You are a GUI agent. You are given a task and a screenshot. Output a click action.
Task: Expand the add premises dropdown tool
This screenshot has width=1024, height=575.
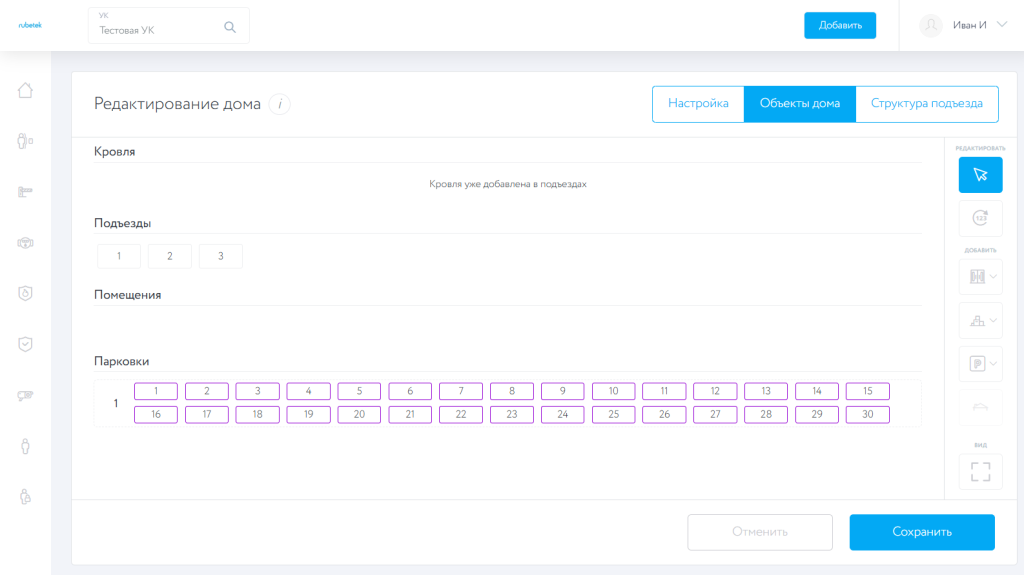coord(980,320)
